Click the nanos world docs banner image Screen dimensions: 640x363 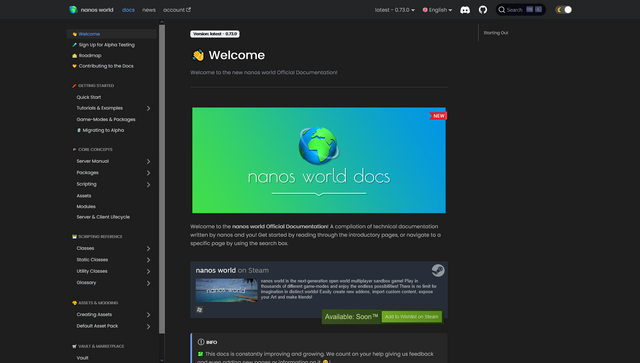[x=319, y=160]
